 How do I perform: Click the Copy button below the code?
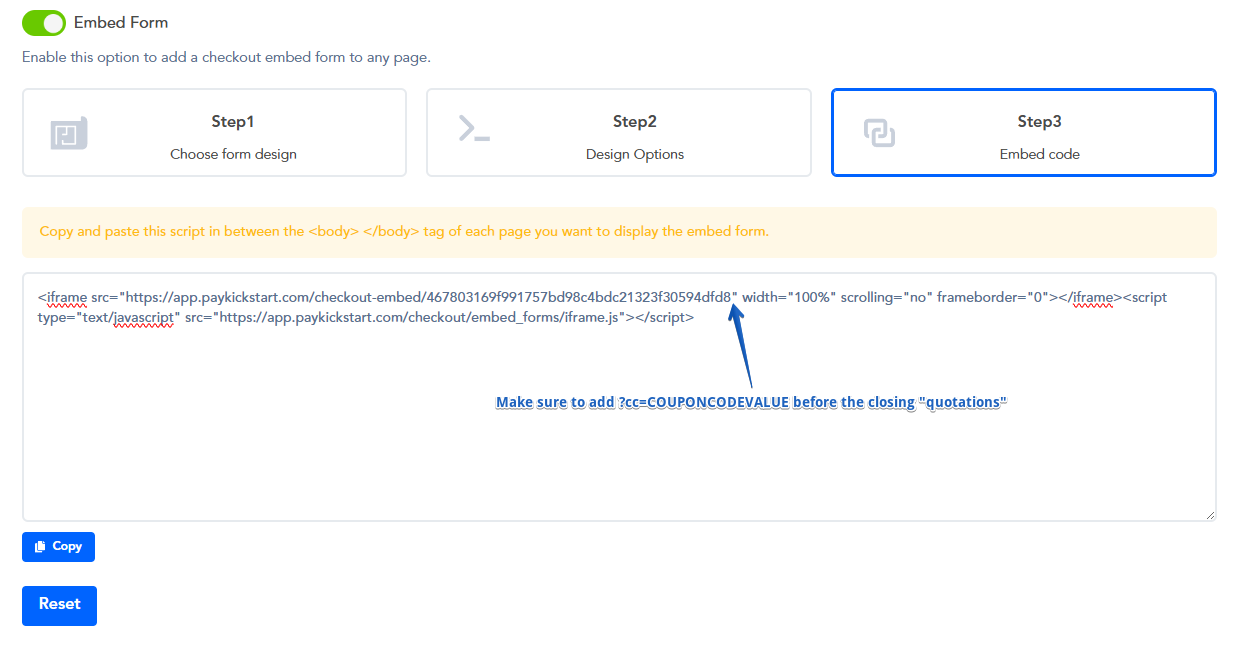tap(58, 547)
